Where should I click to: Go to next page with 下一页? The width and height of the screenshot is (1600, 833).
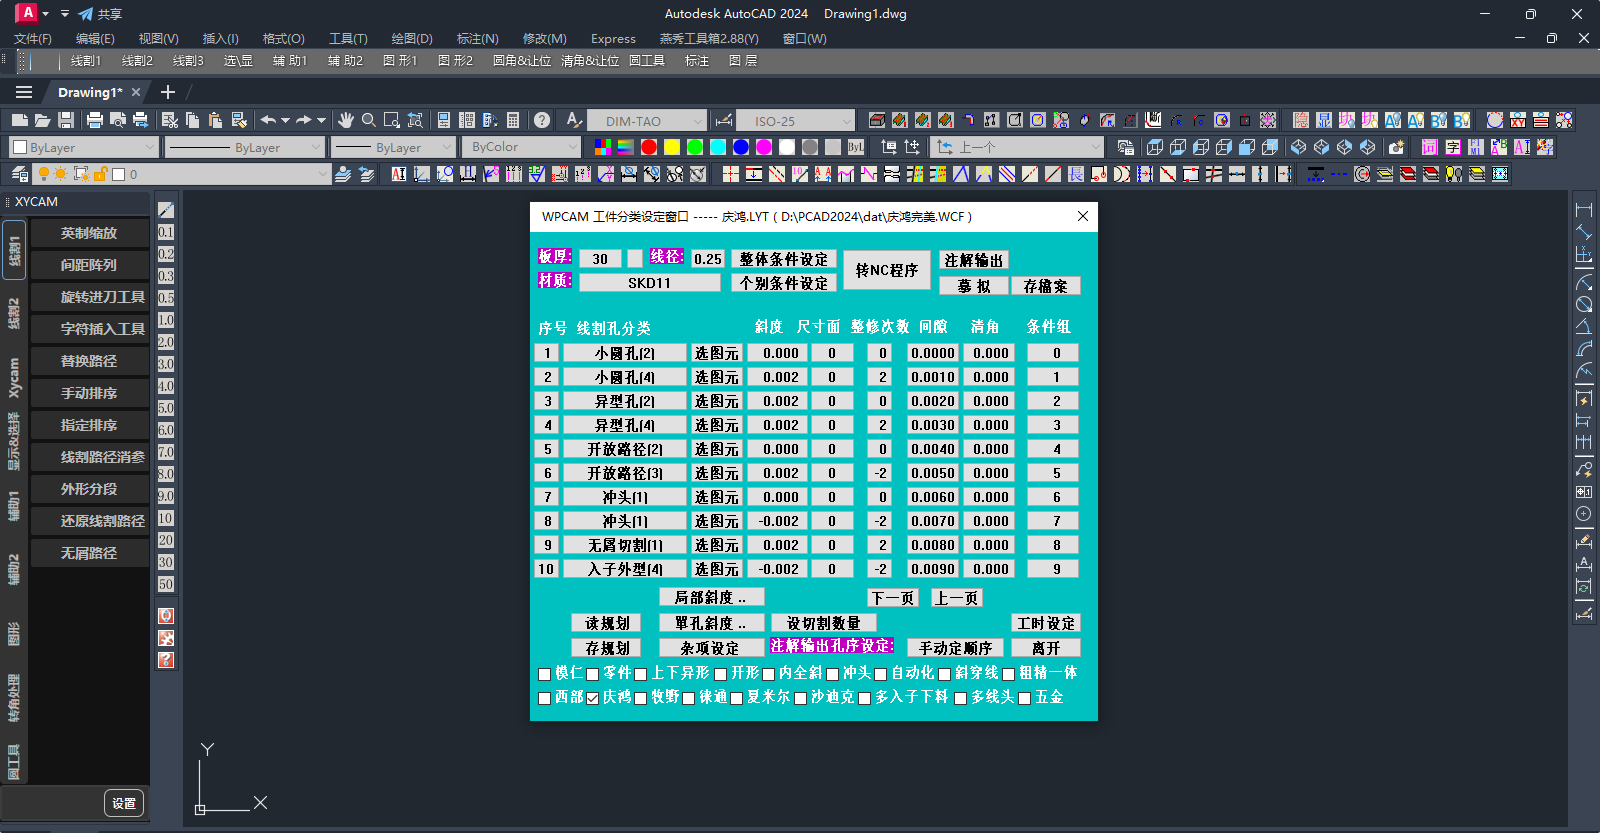point(893,598)
